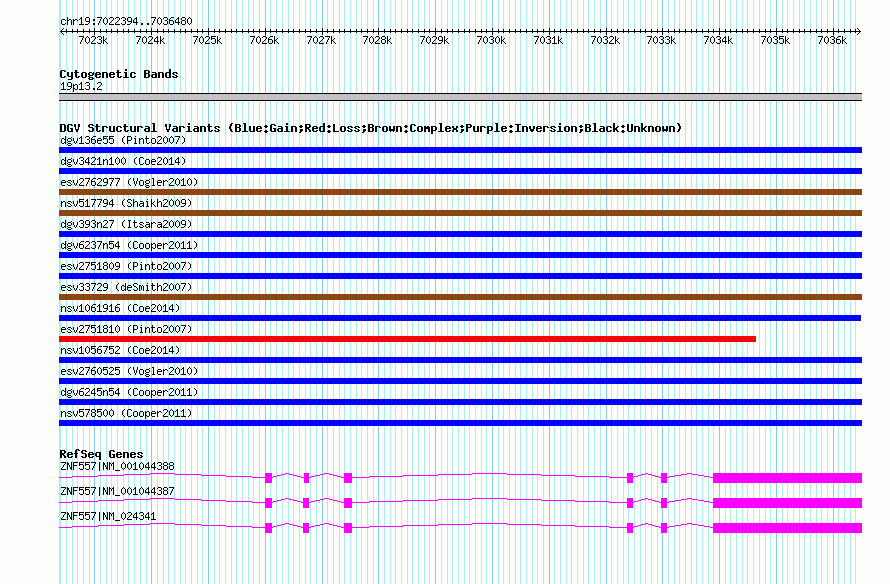
Task: Click the 7034k ruler tick label
Action: point(718,40)
